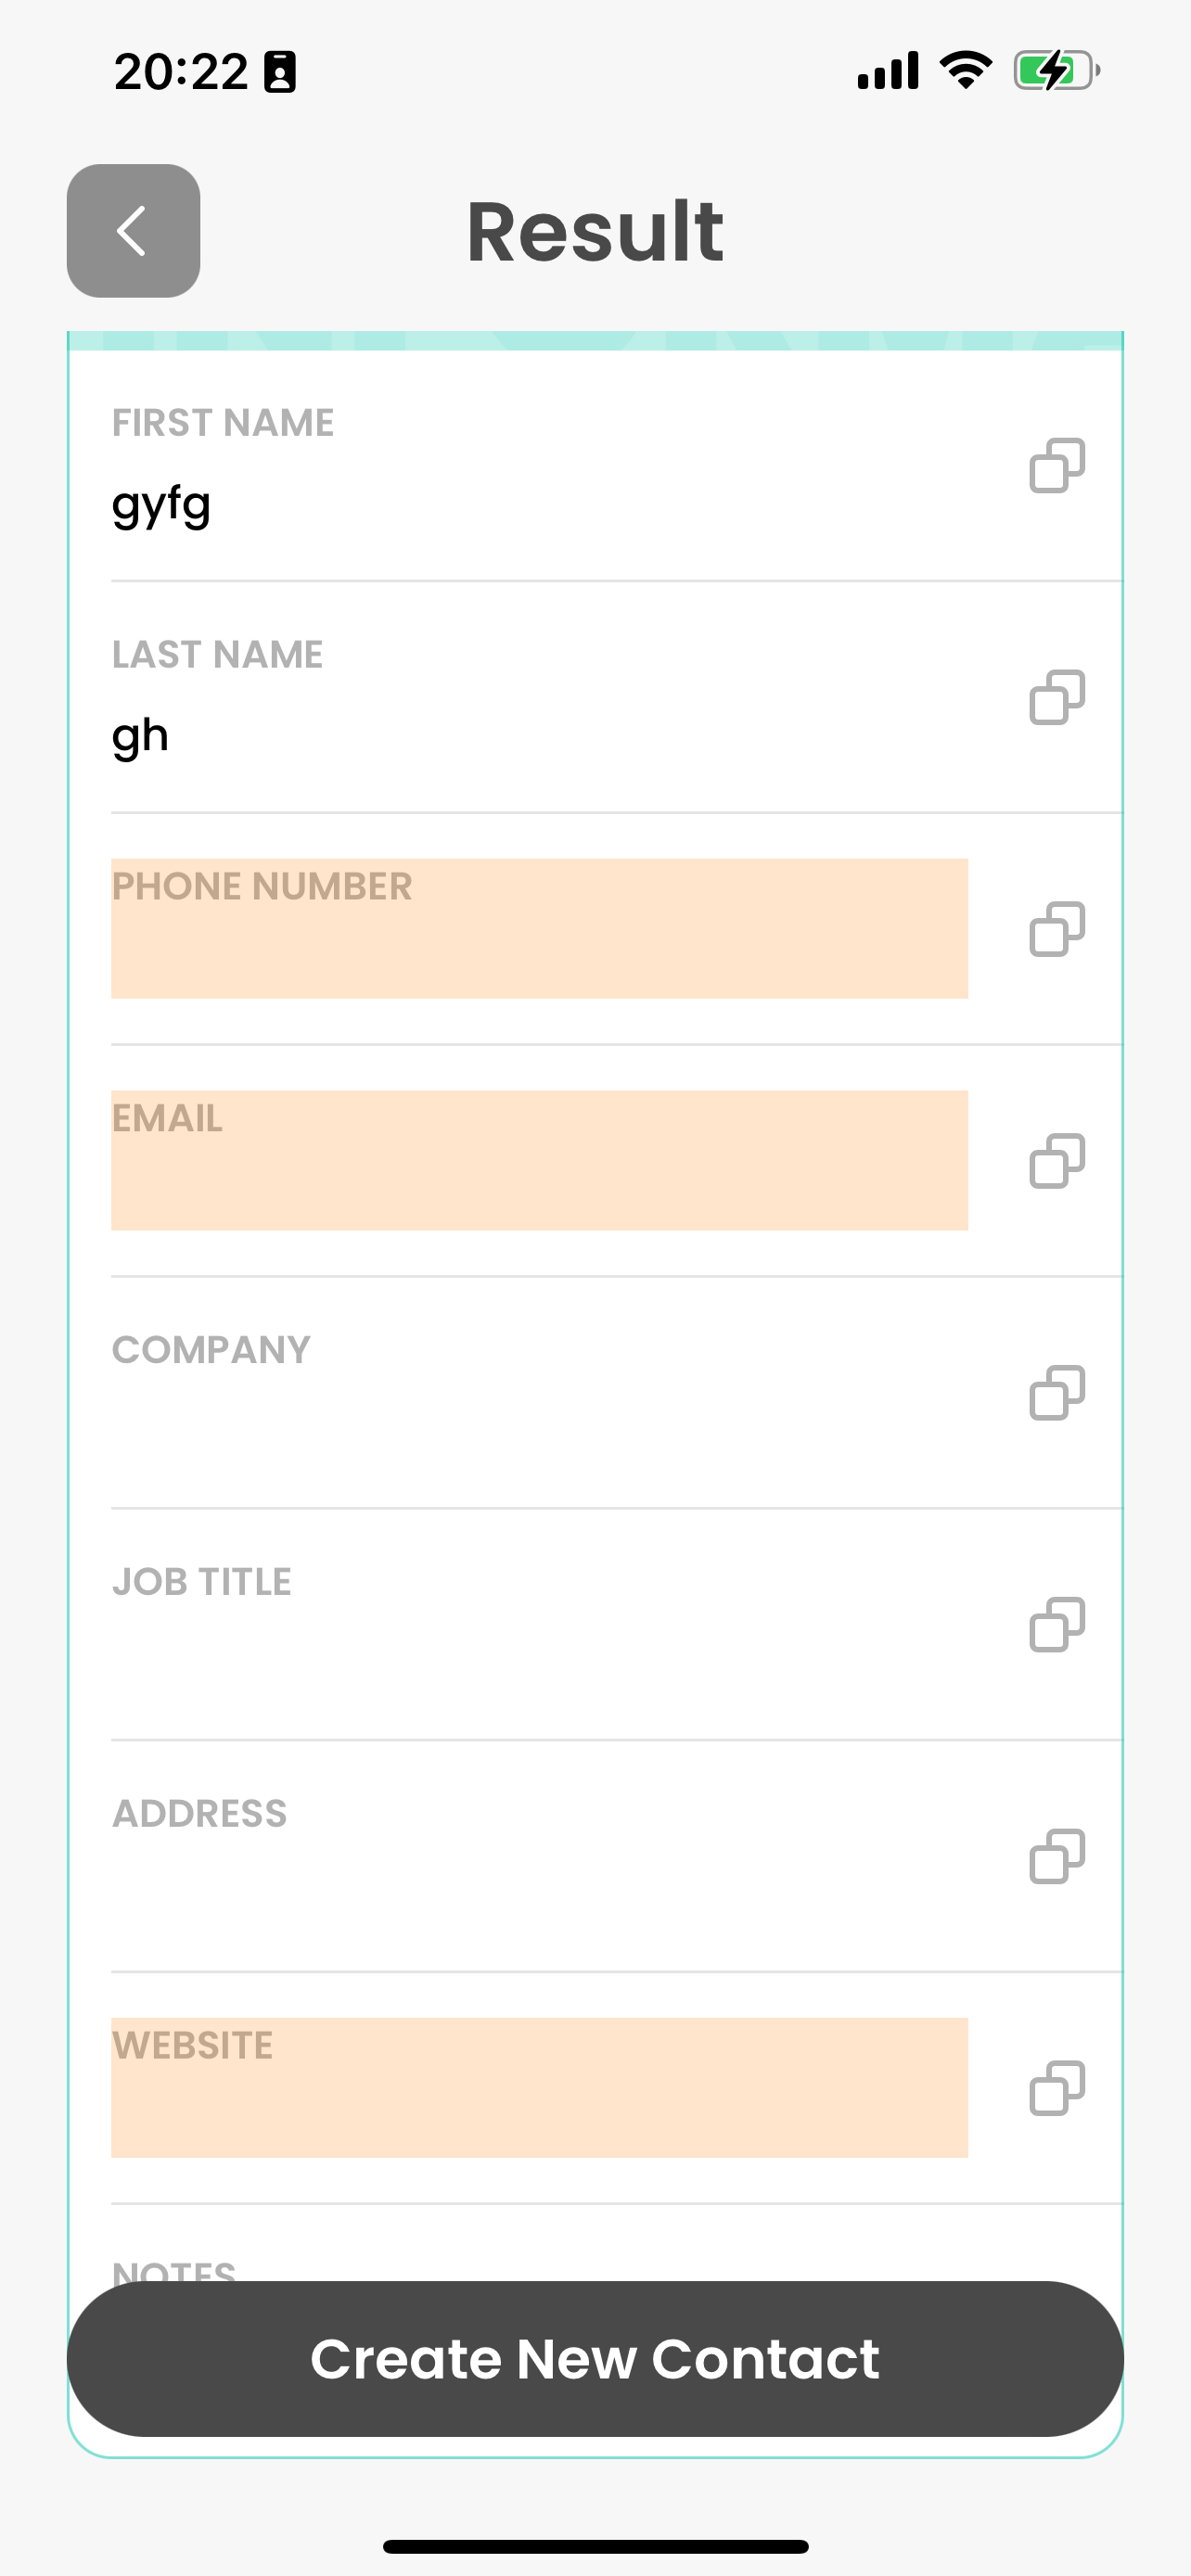Copy the Address field
The height and width of the screenshot is (2576, 1191).
1056,1857
